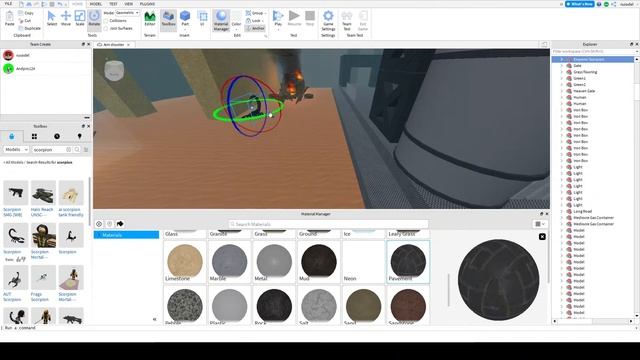640x360 pixels.
Task: Group the selected parts
Action: pos(255,13)
